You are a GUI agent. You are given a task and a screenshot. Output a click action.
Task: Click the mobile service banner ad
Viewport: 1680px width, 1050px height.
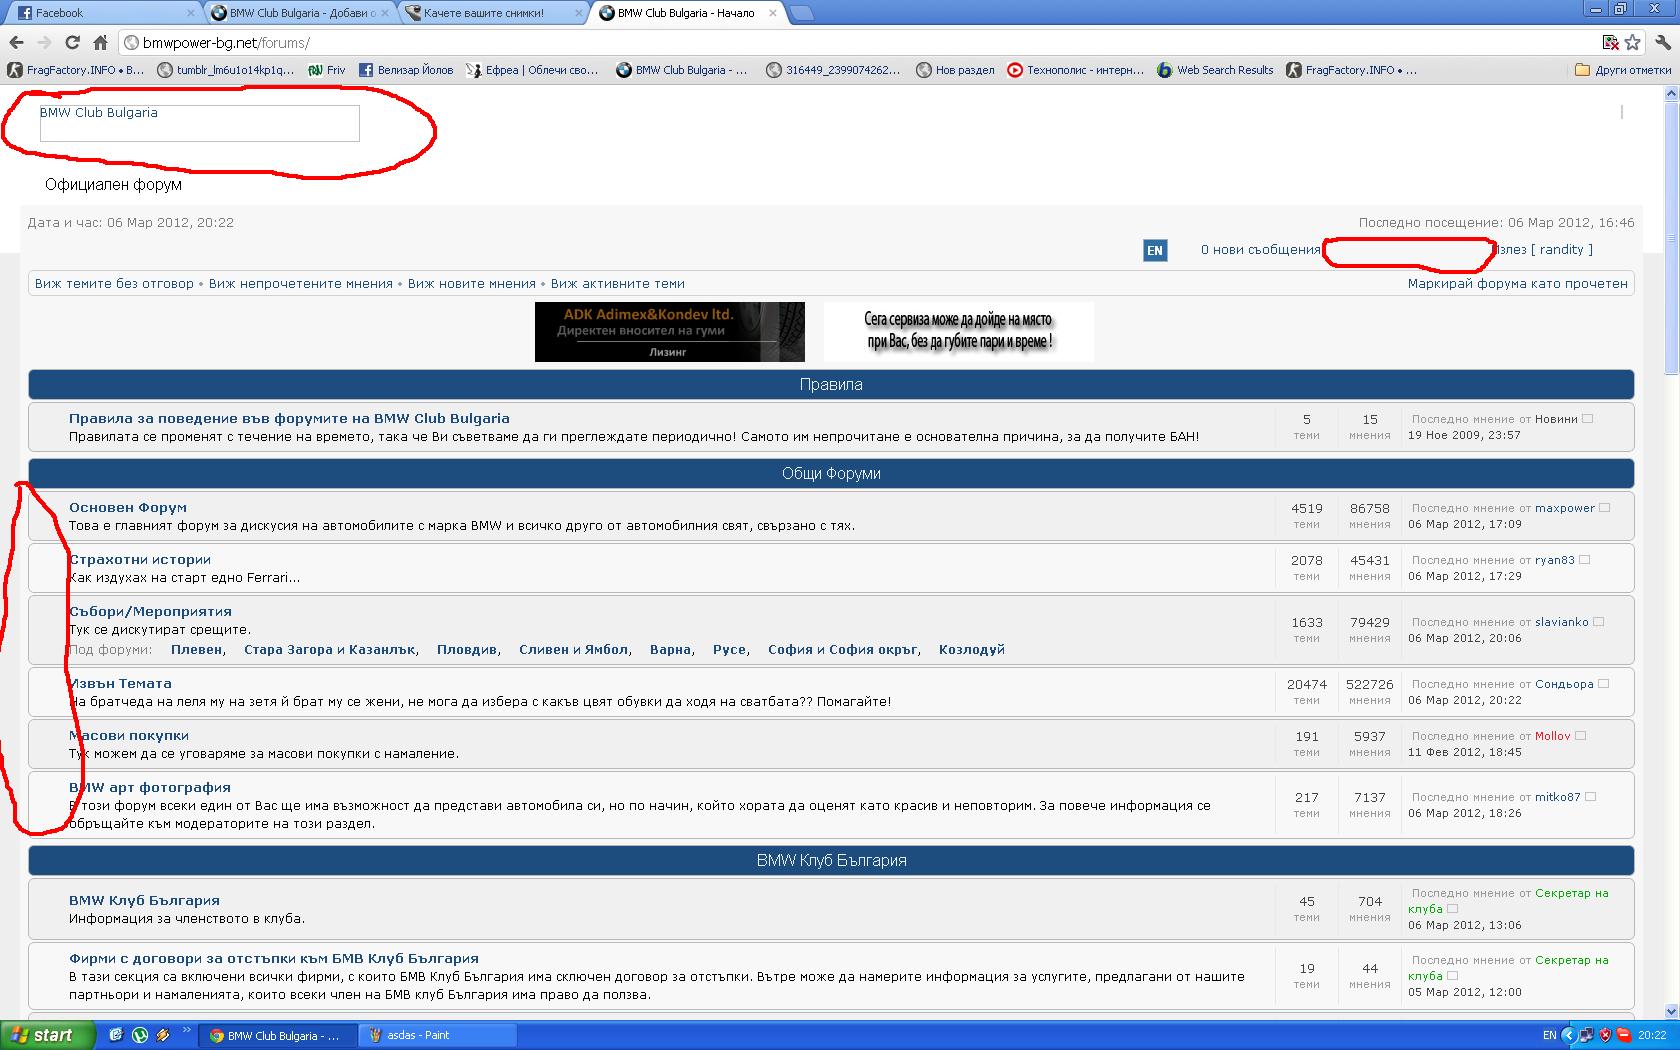[x=959, y=332]
